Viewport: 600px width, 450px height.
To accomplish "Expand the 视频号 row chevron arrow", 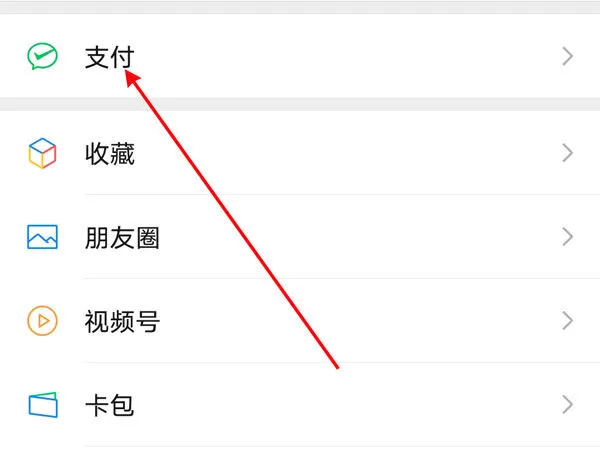I will tap(567, 321).
